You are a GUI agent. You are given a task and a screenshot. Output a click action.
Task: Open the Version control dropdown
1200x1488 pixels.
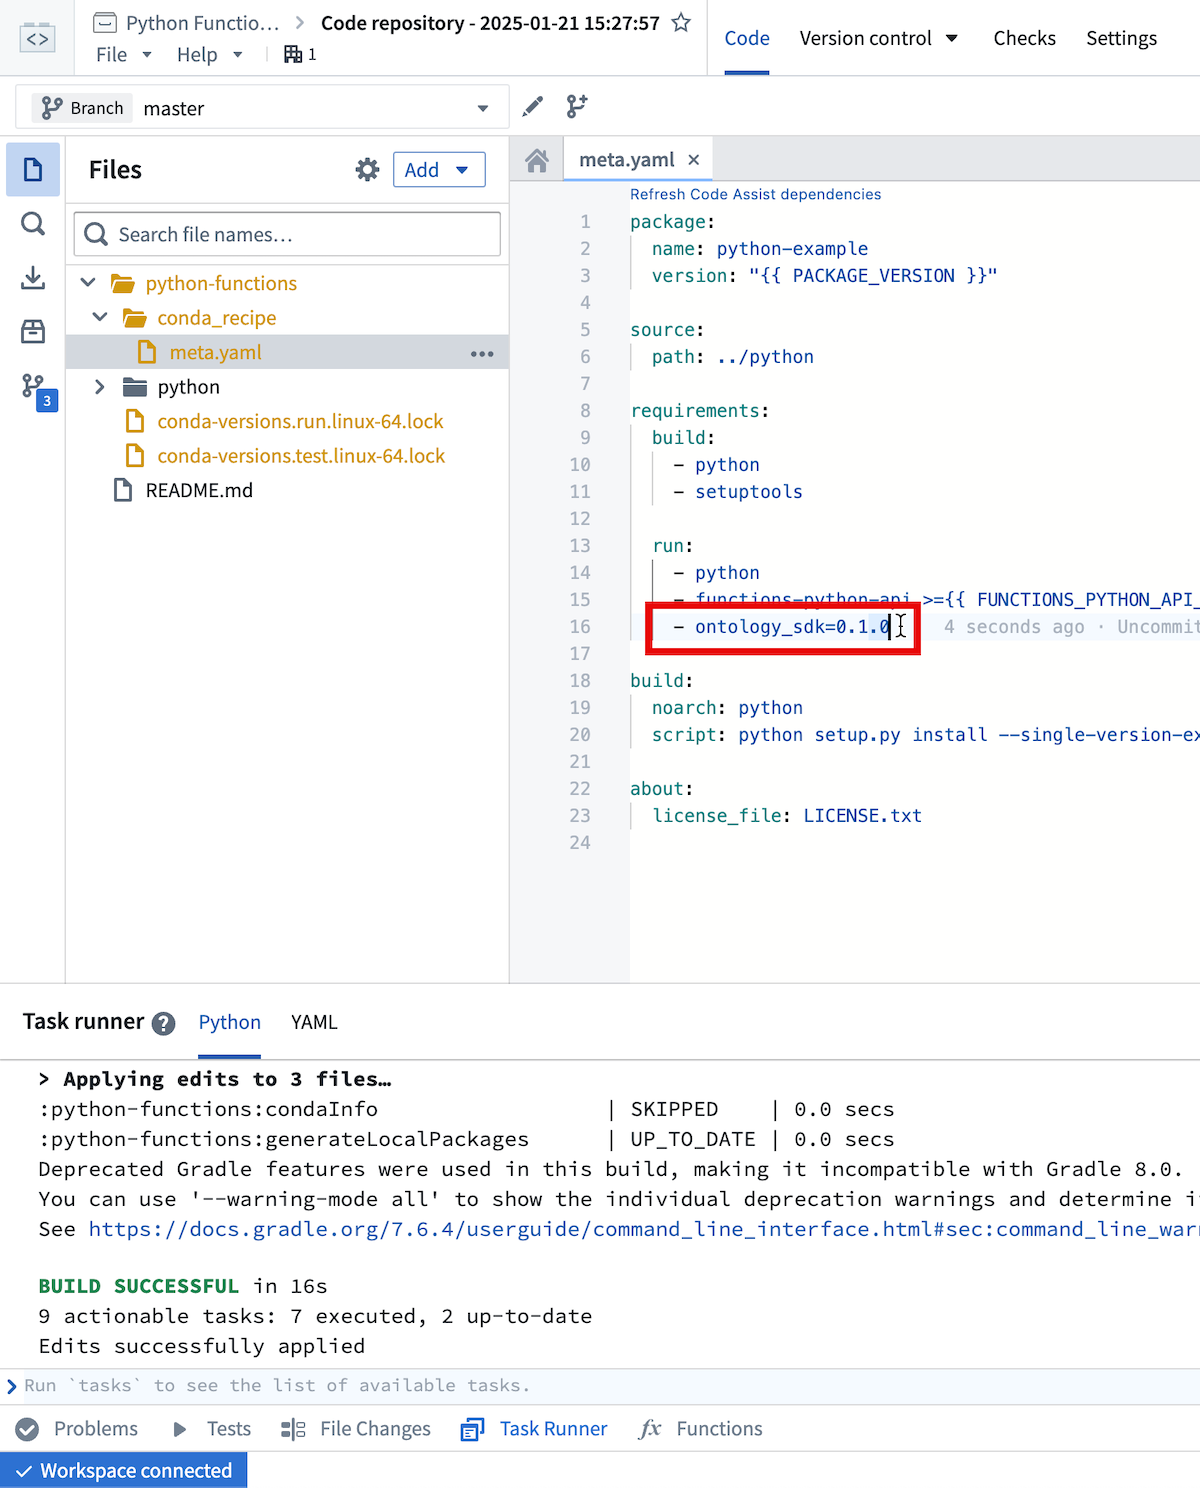pos(878,38)
